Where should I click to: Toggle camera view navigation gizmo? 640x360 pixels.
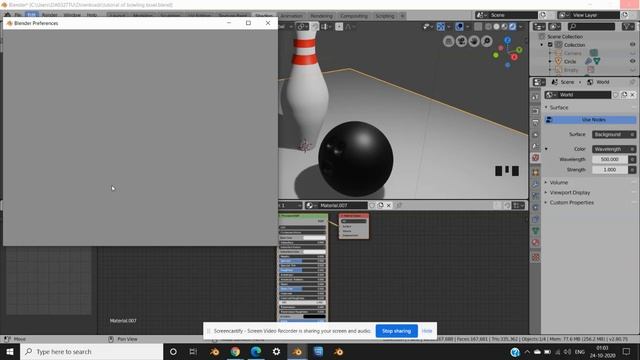(x=461, y=41)
